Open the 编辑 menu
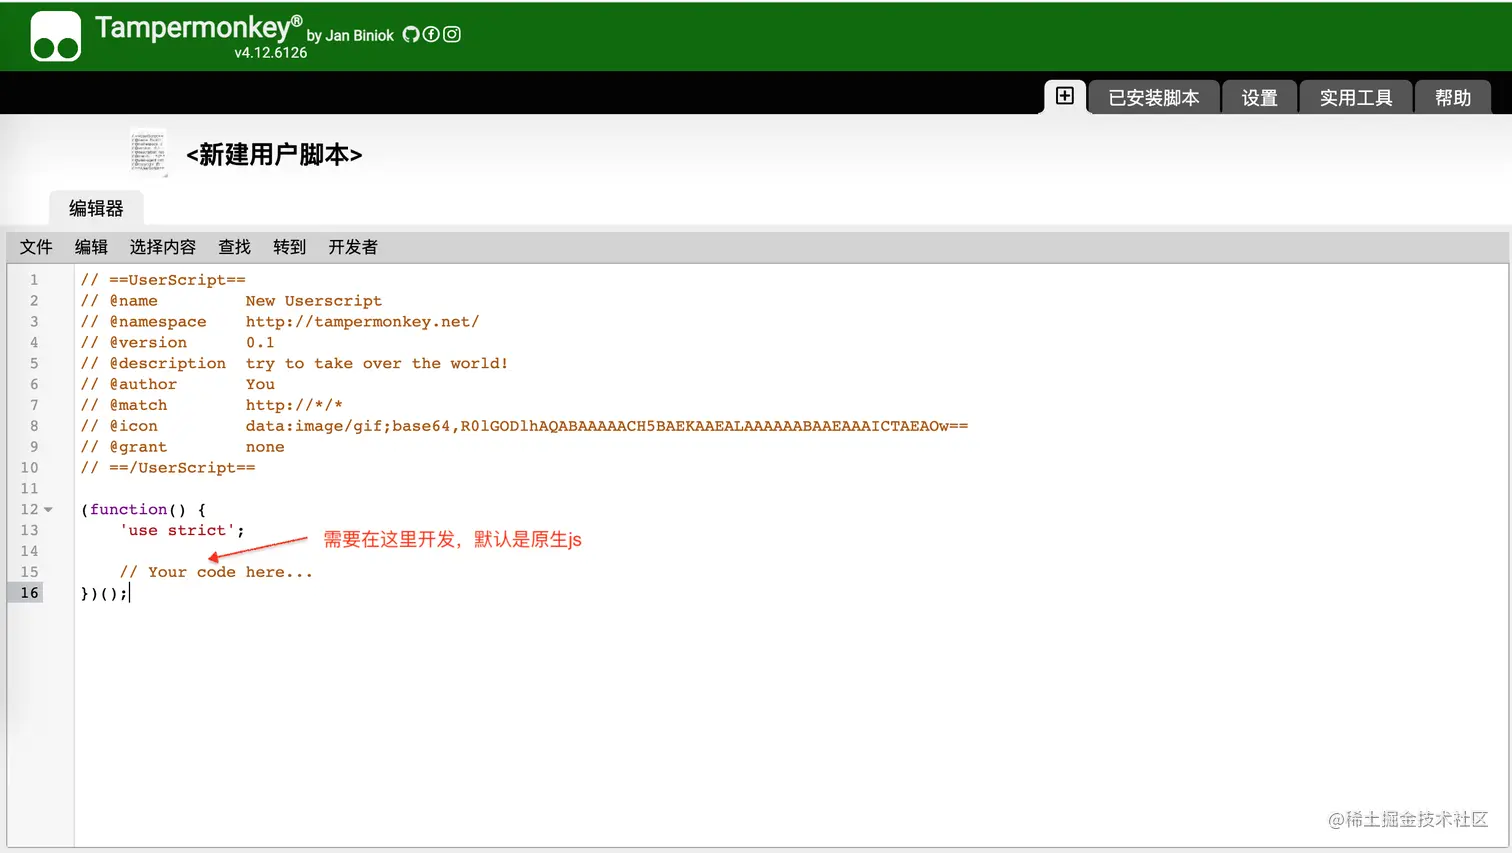This screenshot has width=1512, height=853. [x=91, y=247]
